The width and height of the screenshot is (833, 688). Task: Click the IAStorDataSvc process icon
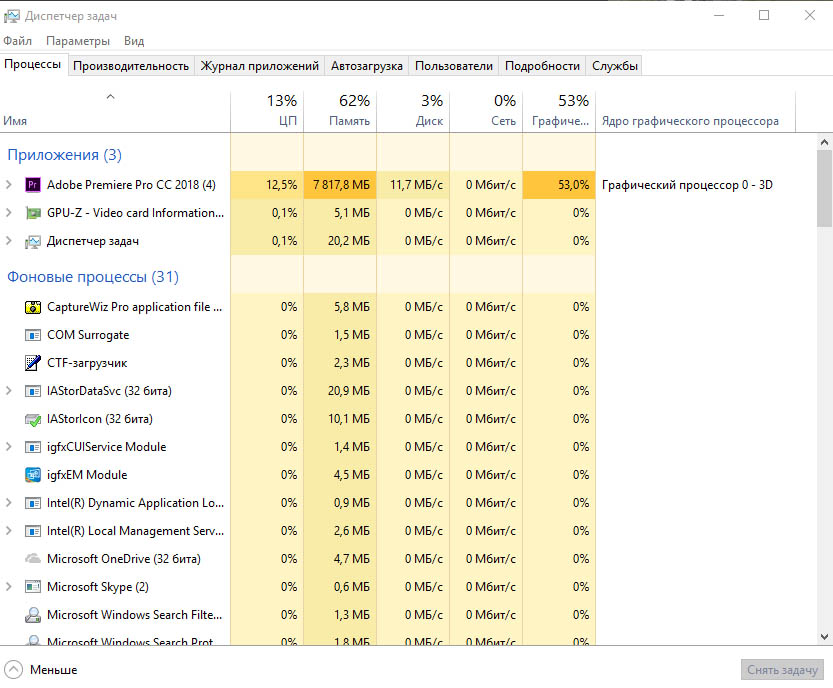click(x=33, y=391)
